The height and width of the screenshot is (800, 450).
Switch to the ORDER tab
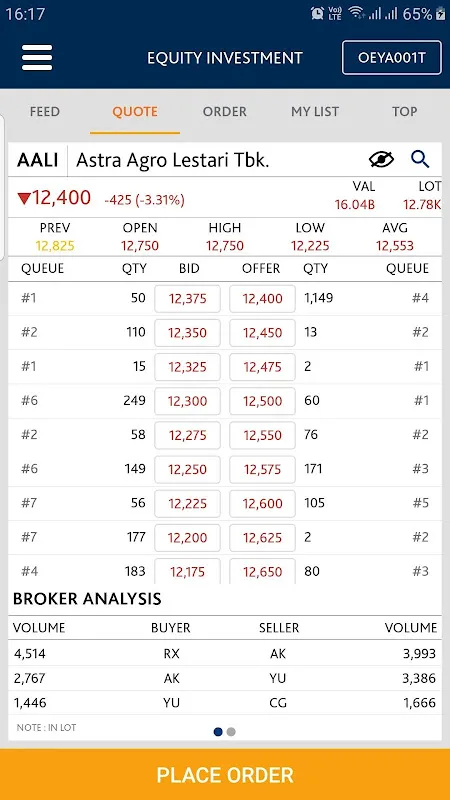tap(224, 112)
